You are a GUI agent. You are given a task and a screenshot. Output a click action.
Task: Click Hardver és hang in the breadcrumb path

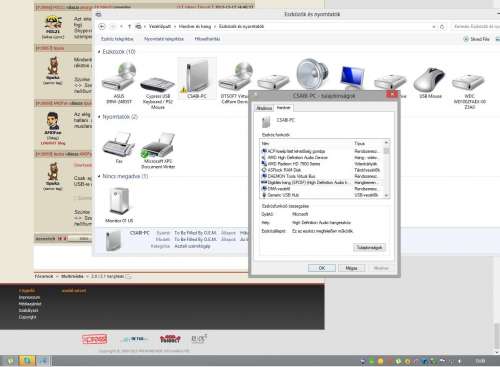pyautogui.click(x=195, y=26)
